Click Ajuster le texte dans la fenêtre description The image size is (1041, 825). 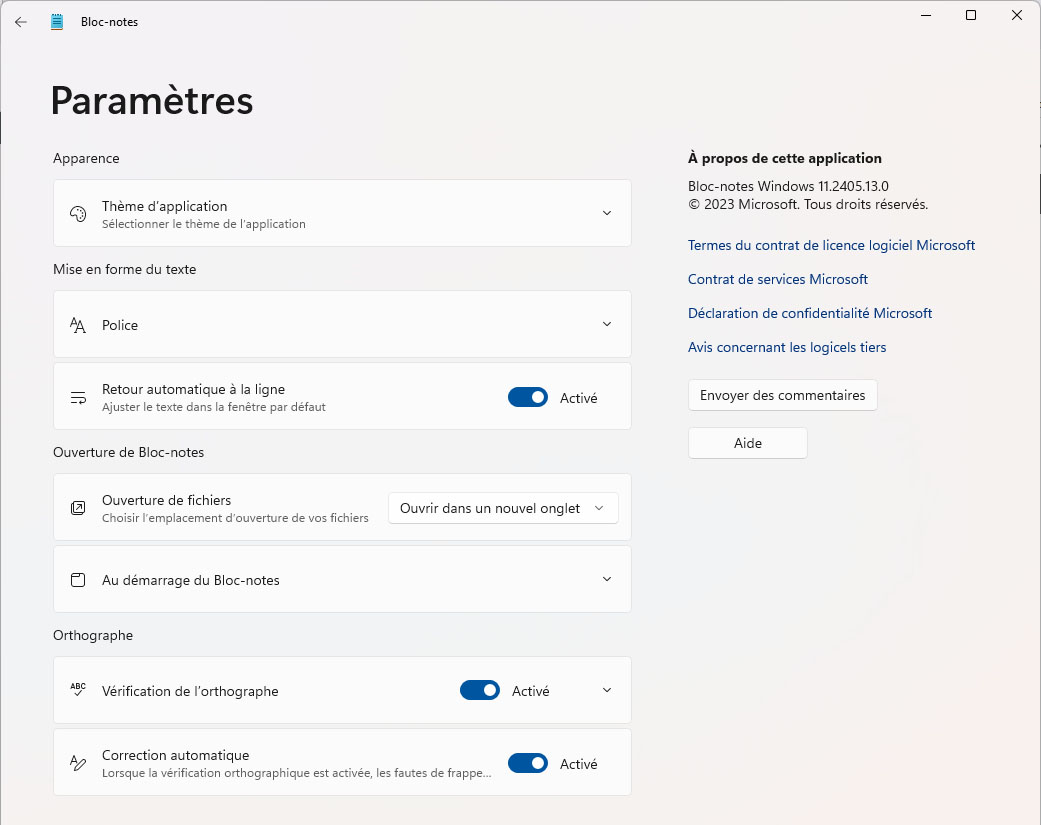[214, 407]
